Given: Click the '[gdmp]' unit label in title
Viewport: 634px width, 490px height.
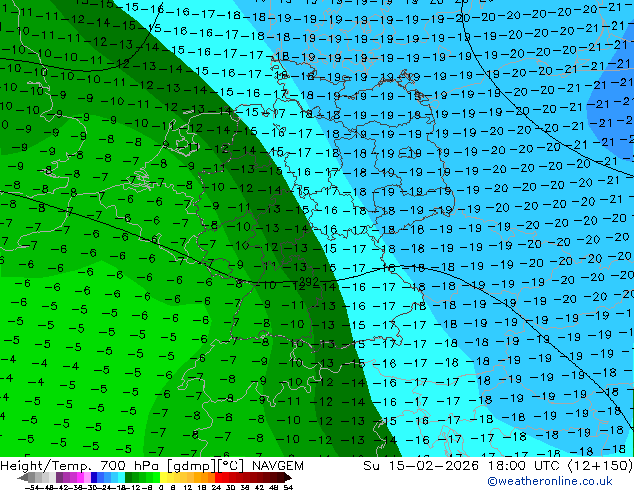Looking at the screenshot, I should pyautogui.click(x=191, y=466).
